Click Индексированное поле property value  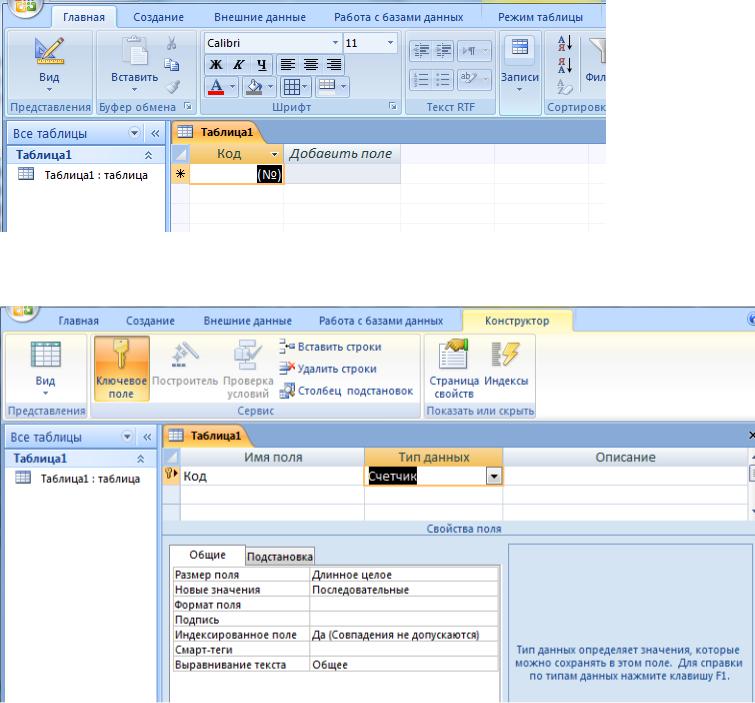[404, 635]
